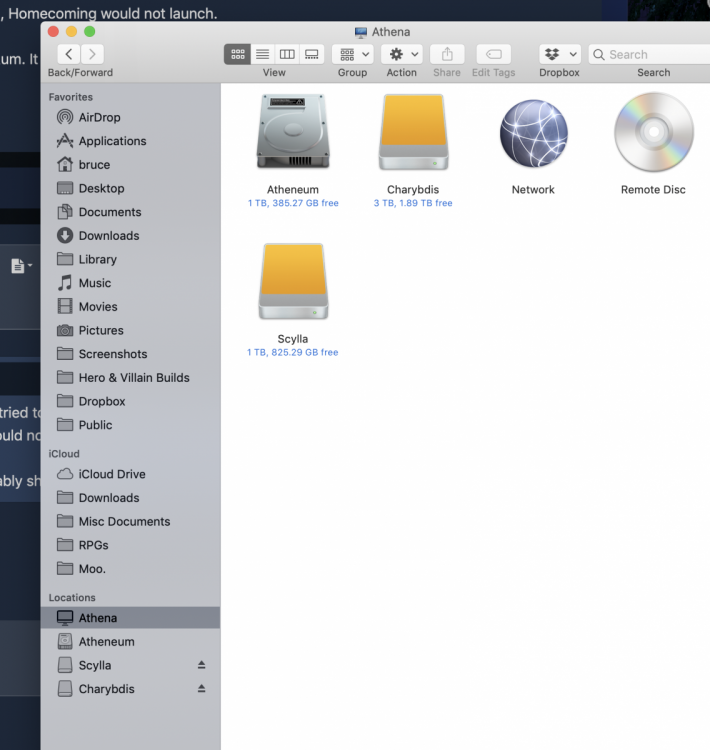Select Atheneum under Locations
The height and width of the screenshot is (750, 710).
(x=130, y=642)
